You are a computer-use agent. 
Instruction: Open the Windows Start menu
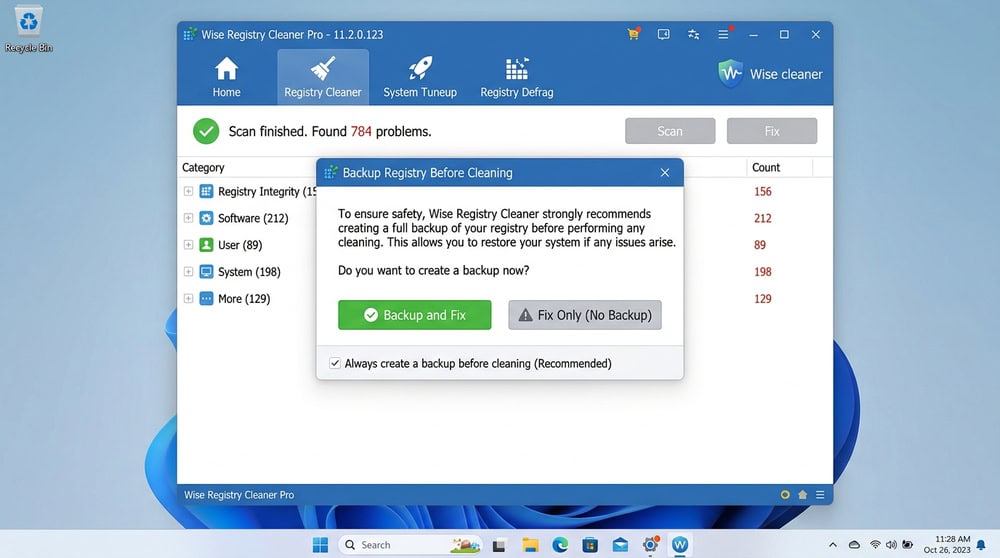(320, 545)
